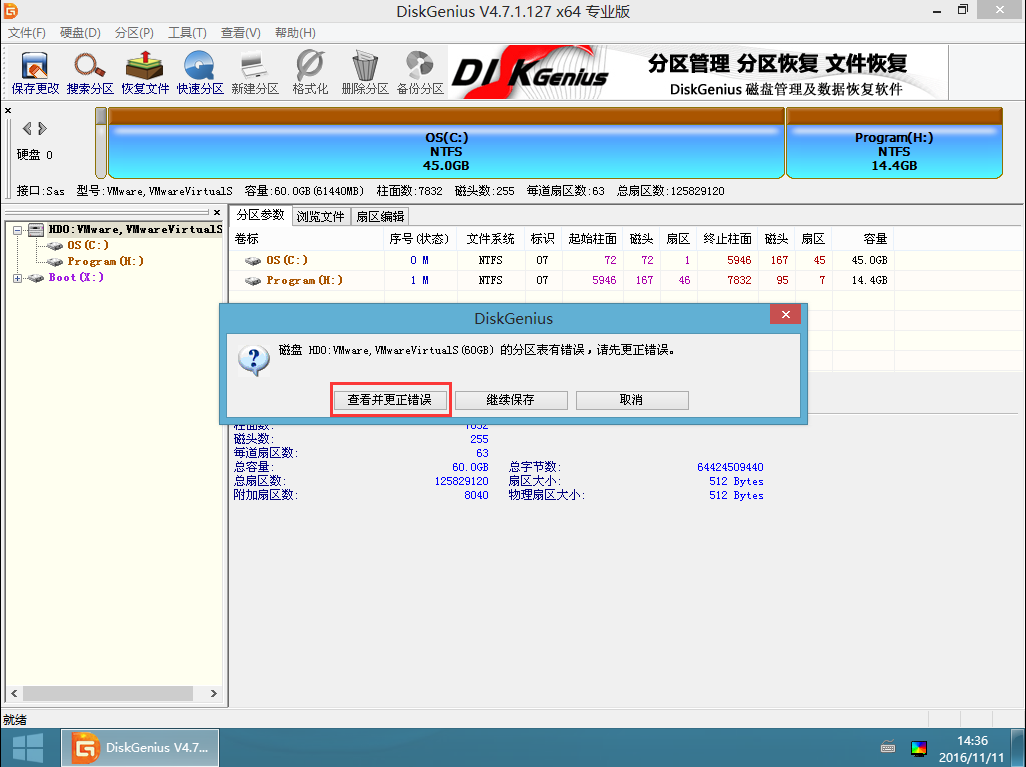Click the DiskGenius taskbar button
1026x767 pixels.
point(140,747)
